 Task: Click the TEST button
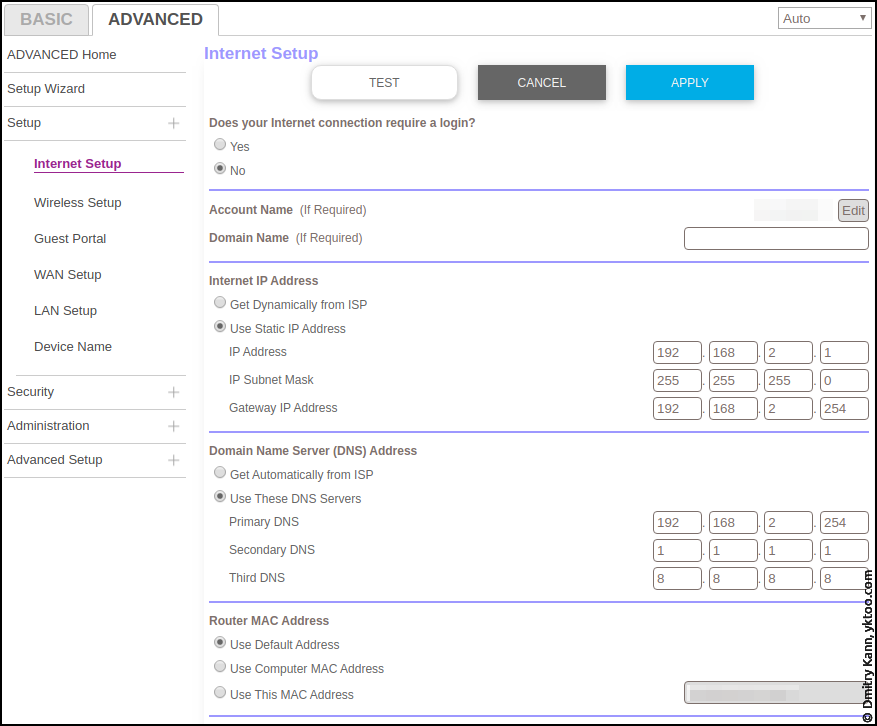[x=384, y=83]
